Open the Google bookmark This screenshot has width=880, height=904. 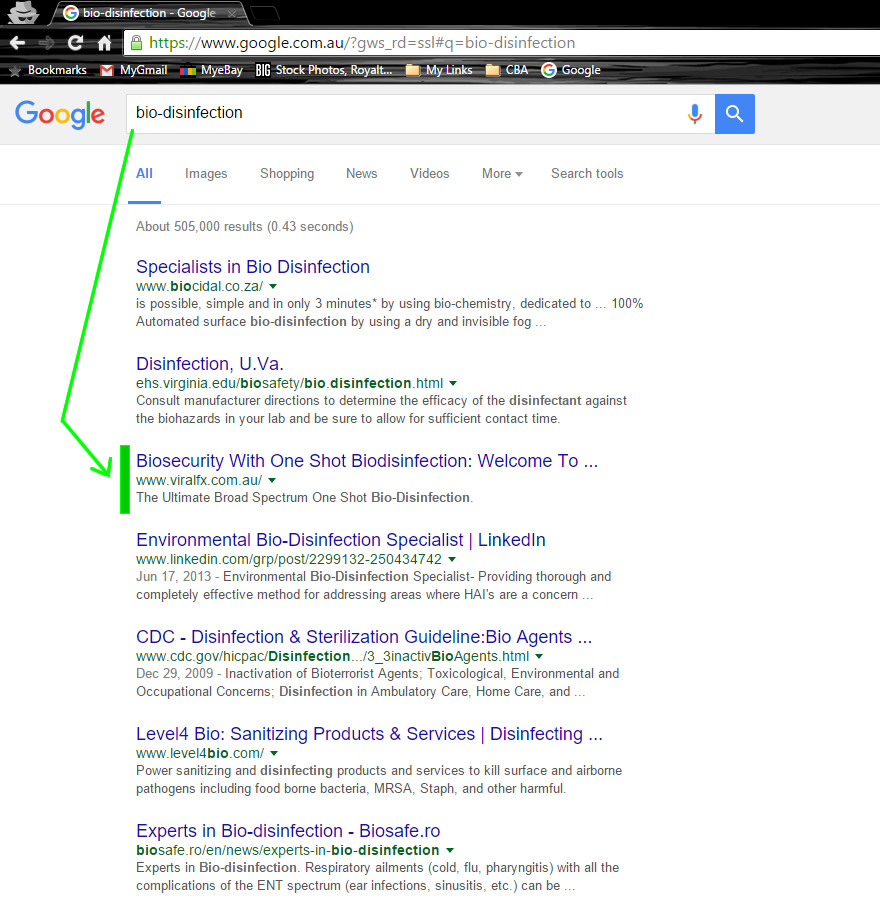pyautogui.click(x=571, y=70)
